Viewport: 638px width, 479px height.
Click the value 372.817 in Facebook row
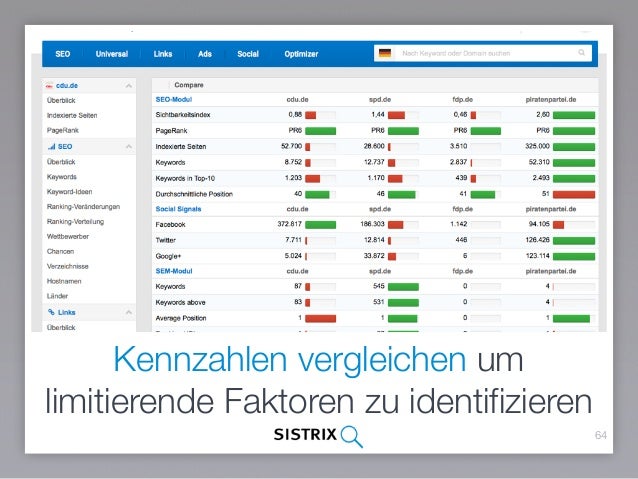click(x=289, y=224)
